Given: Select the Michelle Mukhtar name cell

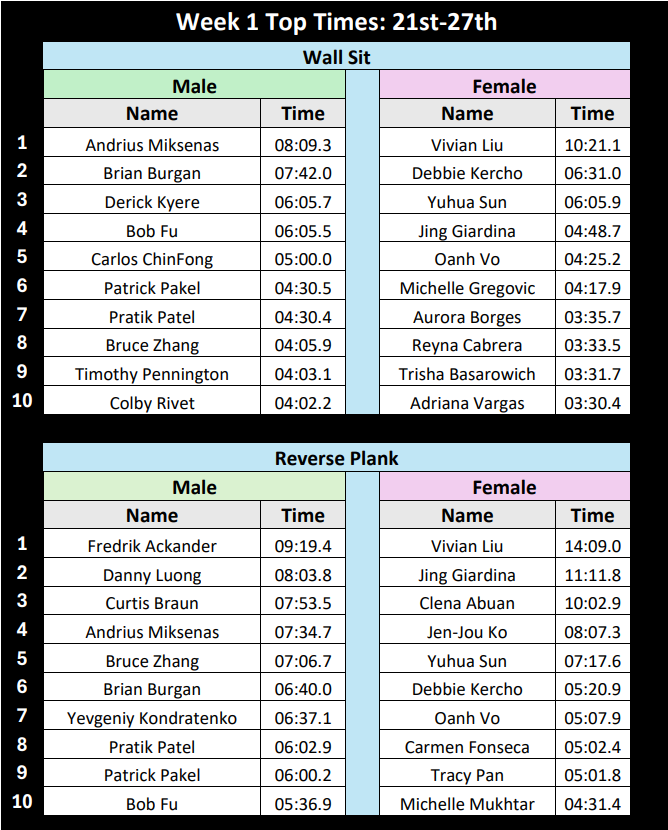Looking at the screenshot, I should 467,804.
